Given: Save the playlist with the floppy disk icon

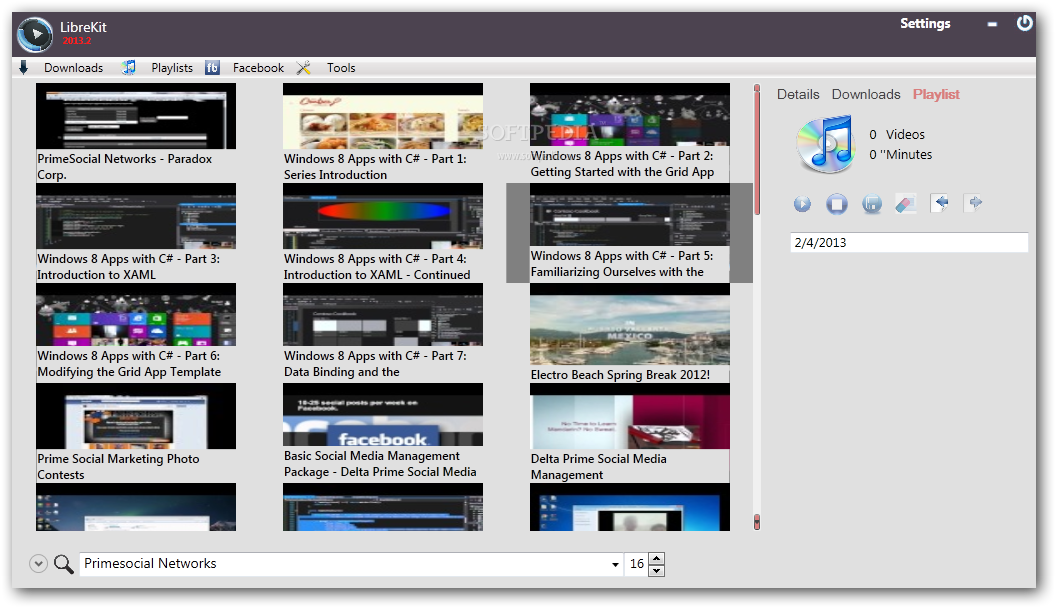Looking at the screenshot, I should [871, 203].
